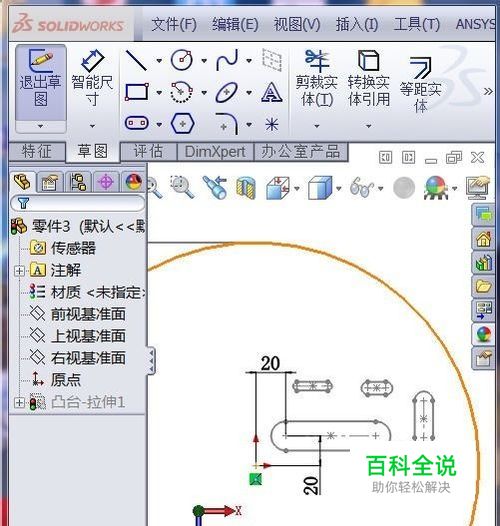The height and width of the screenshot is (526, 500).
Task: Open the 工具(T) menu
Action: click(x=416, y=24)
